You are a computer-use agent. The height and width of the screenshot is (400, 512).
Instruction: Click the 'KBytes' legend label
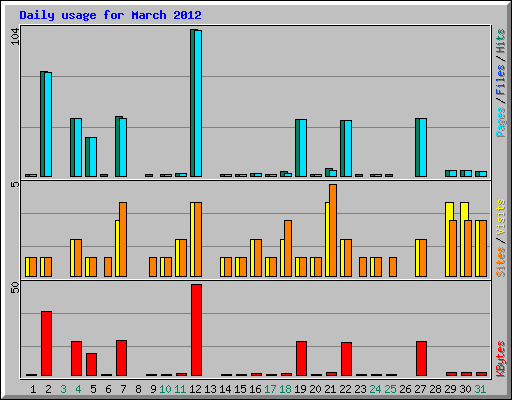coord(501,359)
